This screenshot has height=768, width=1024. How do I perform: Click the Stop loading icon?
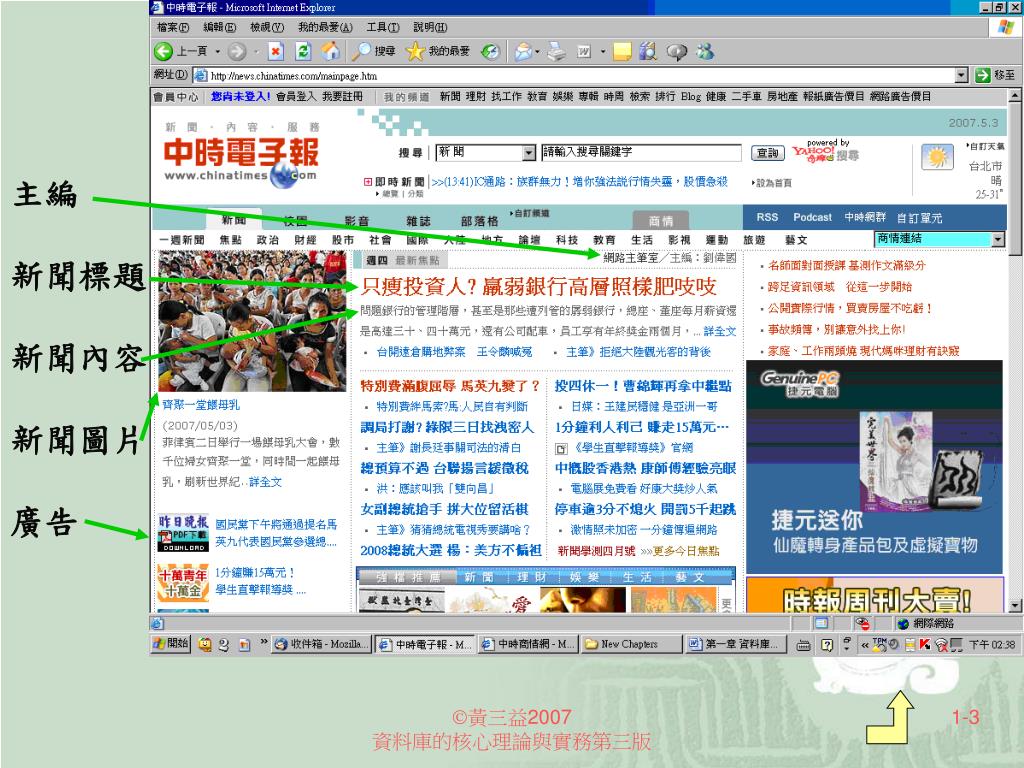point(276,52)
